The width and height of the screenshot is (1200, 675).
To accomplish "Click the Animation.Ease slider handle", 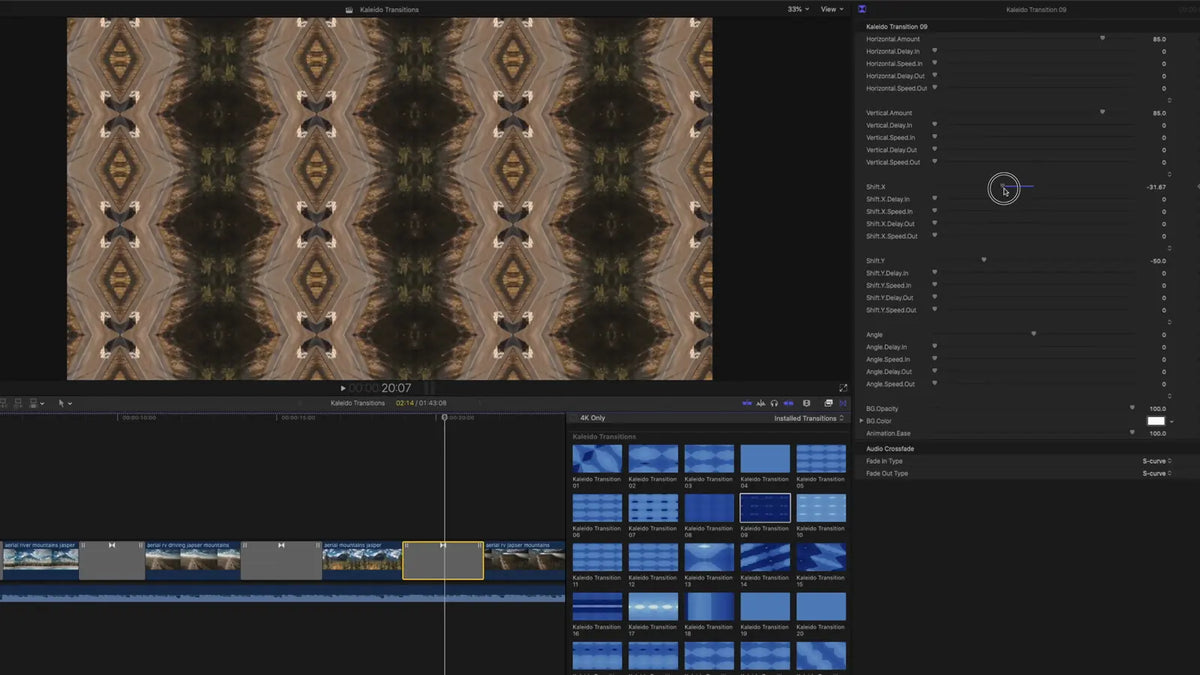I will click(1132, 433).
